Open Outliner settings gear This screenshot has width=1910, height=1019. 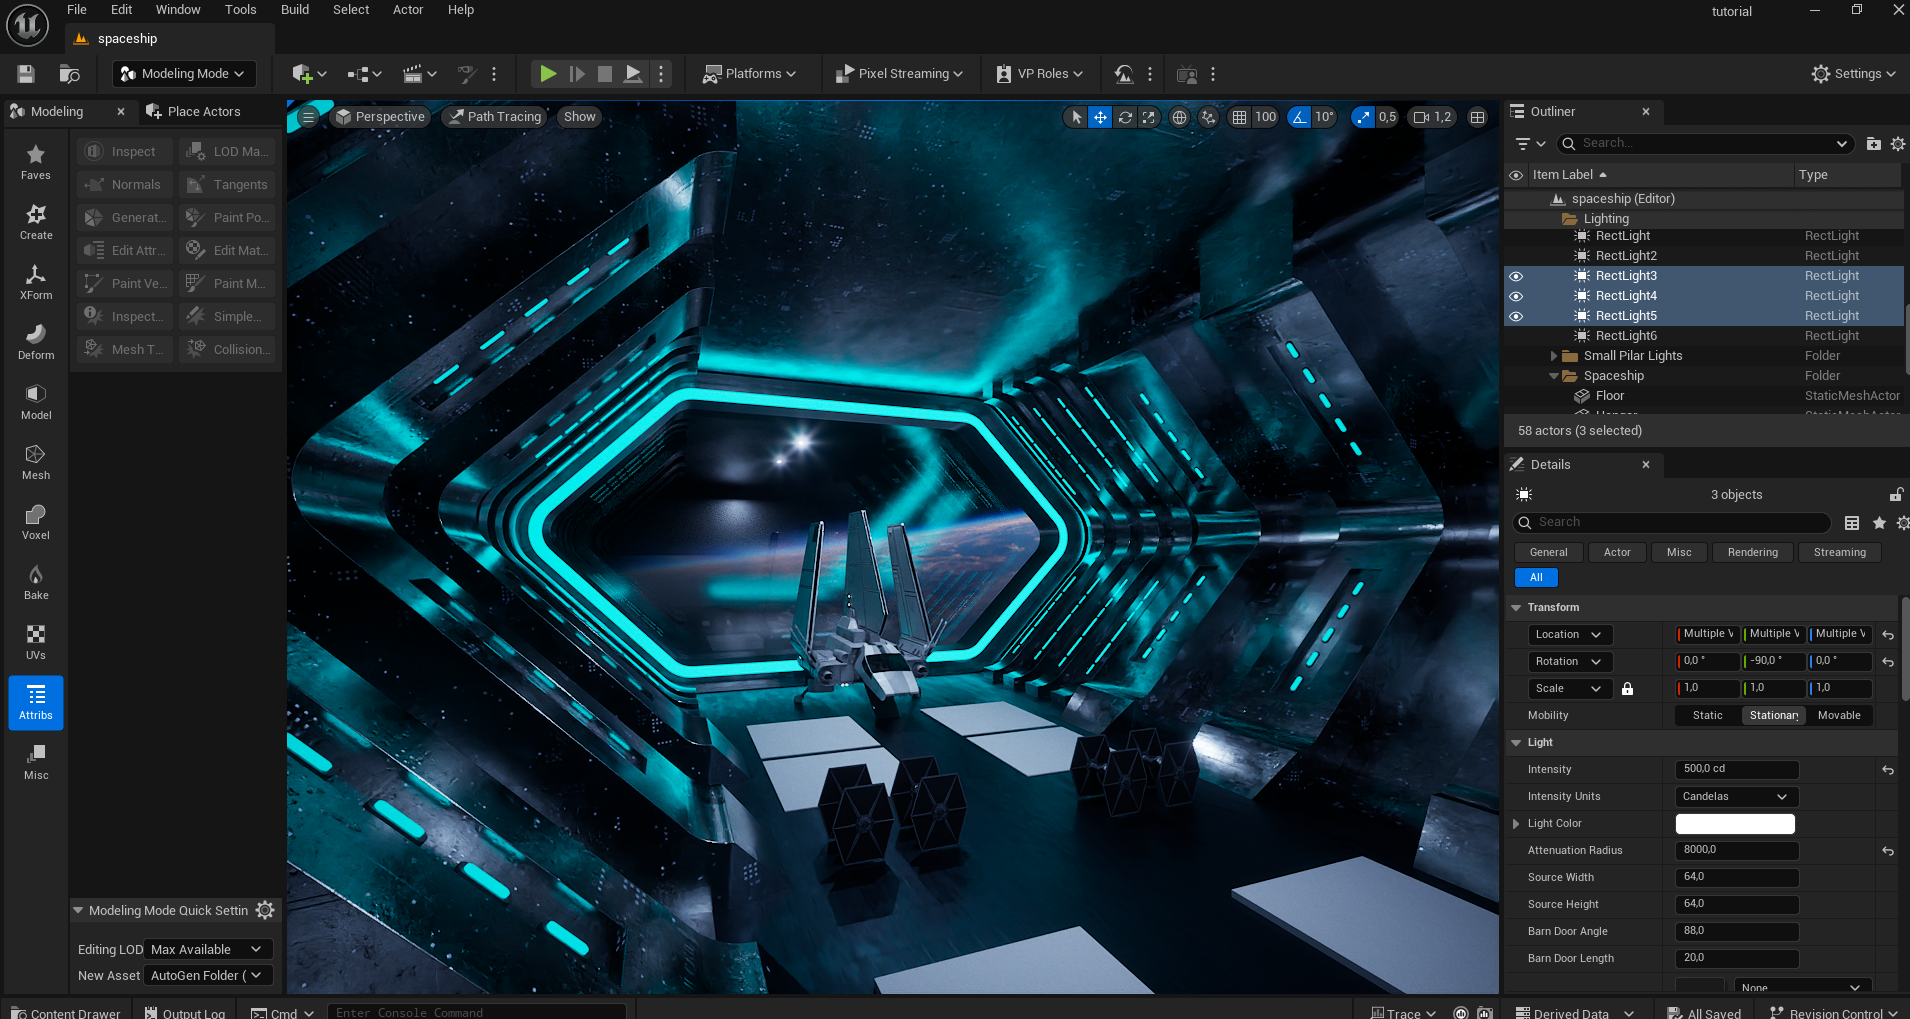pos(1898,144)
